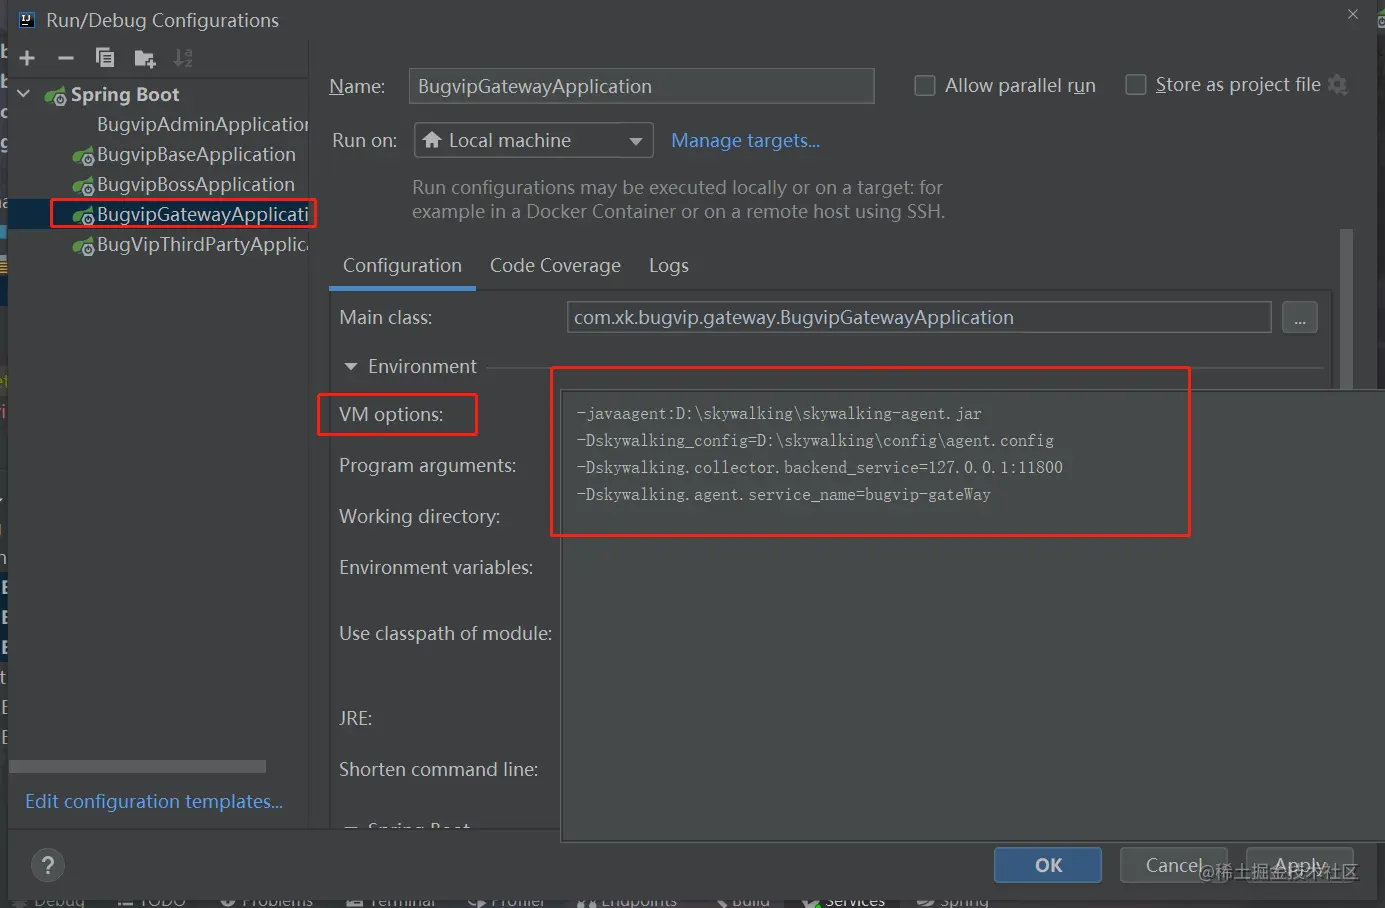Click the JRE label

pos(356,719)
